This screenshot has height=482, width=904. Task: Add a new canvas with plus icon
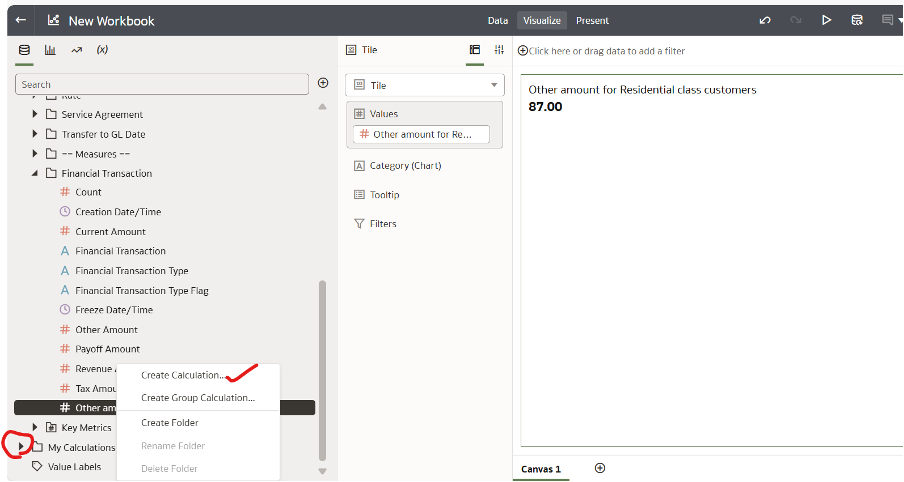pyautogui.click(x=600, y=468)
